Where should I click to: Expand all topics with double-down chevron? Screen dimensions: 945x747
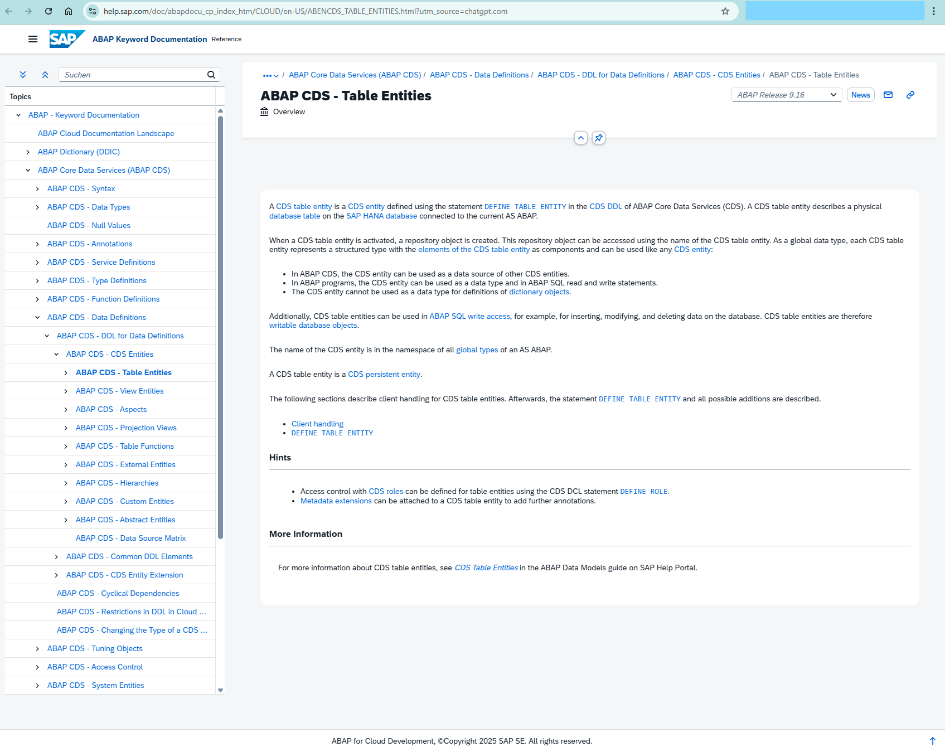(x=23, y=75)
